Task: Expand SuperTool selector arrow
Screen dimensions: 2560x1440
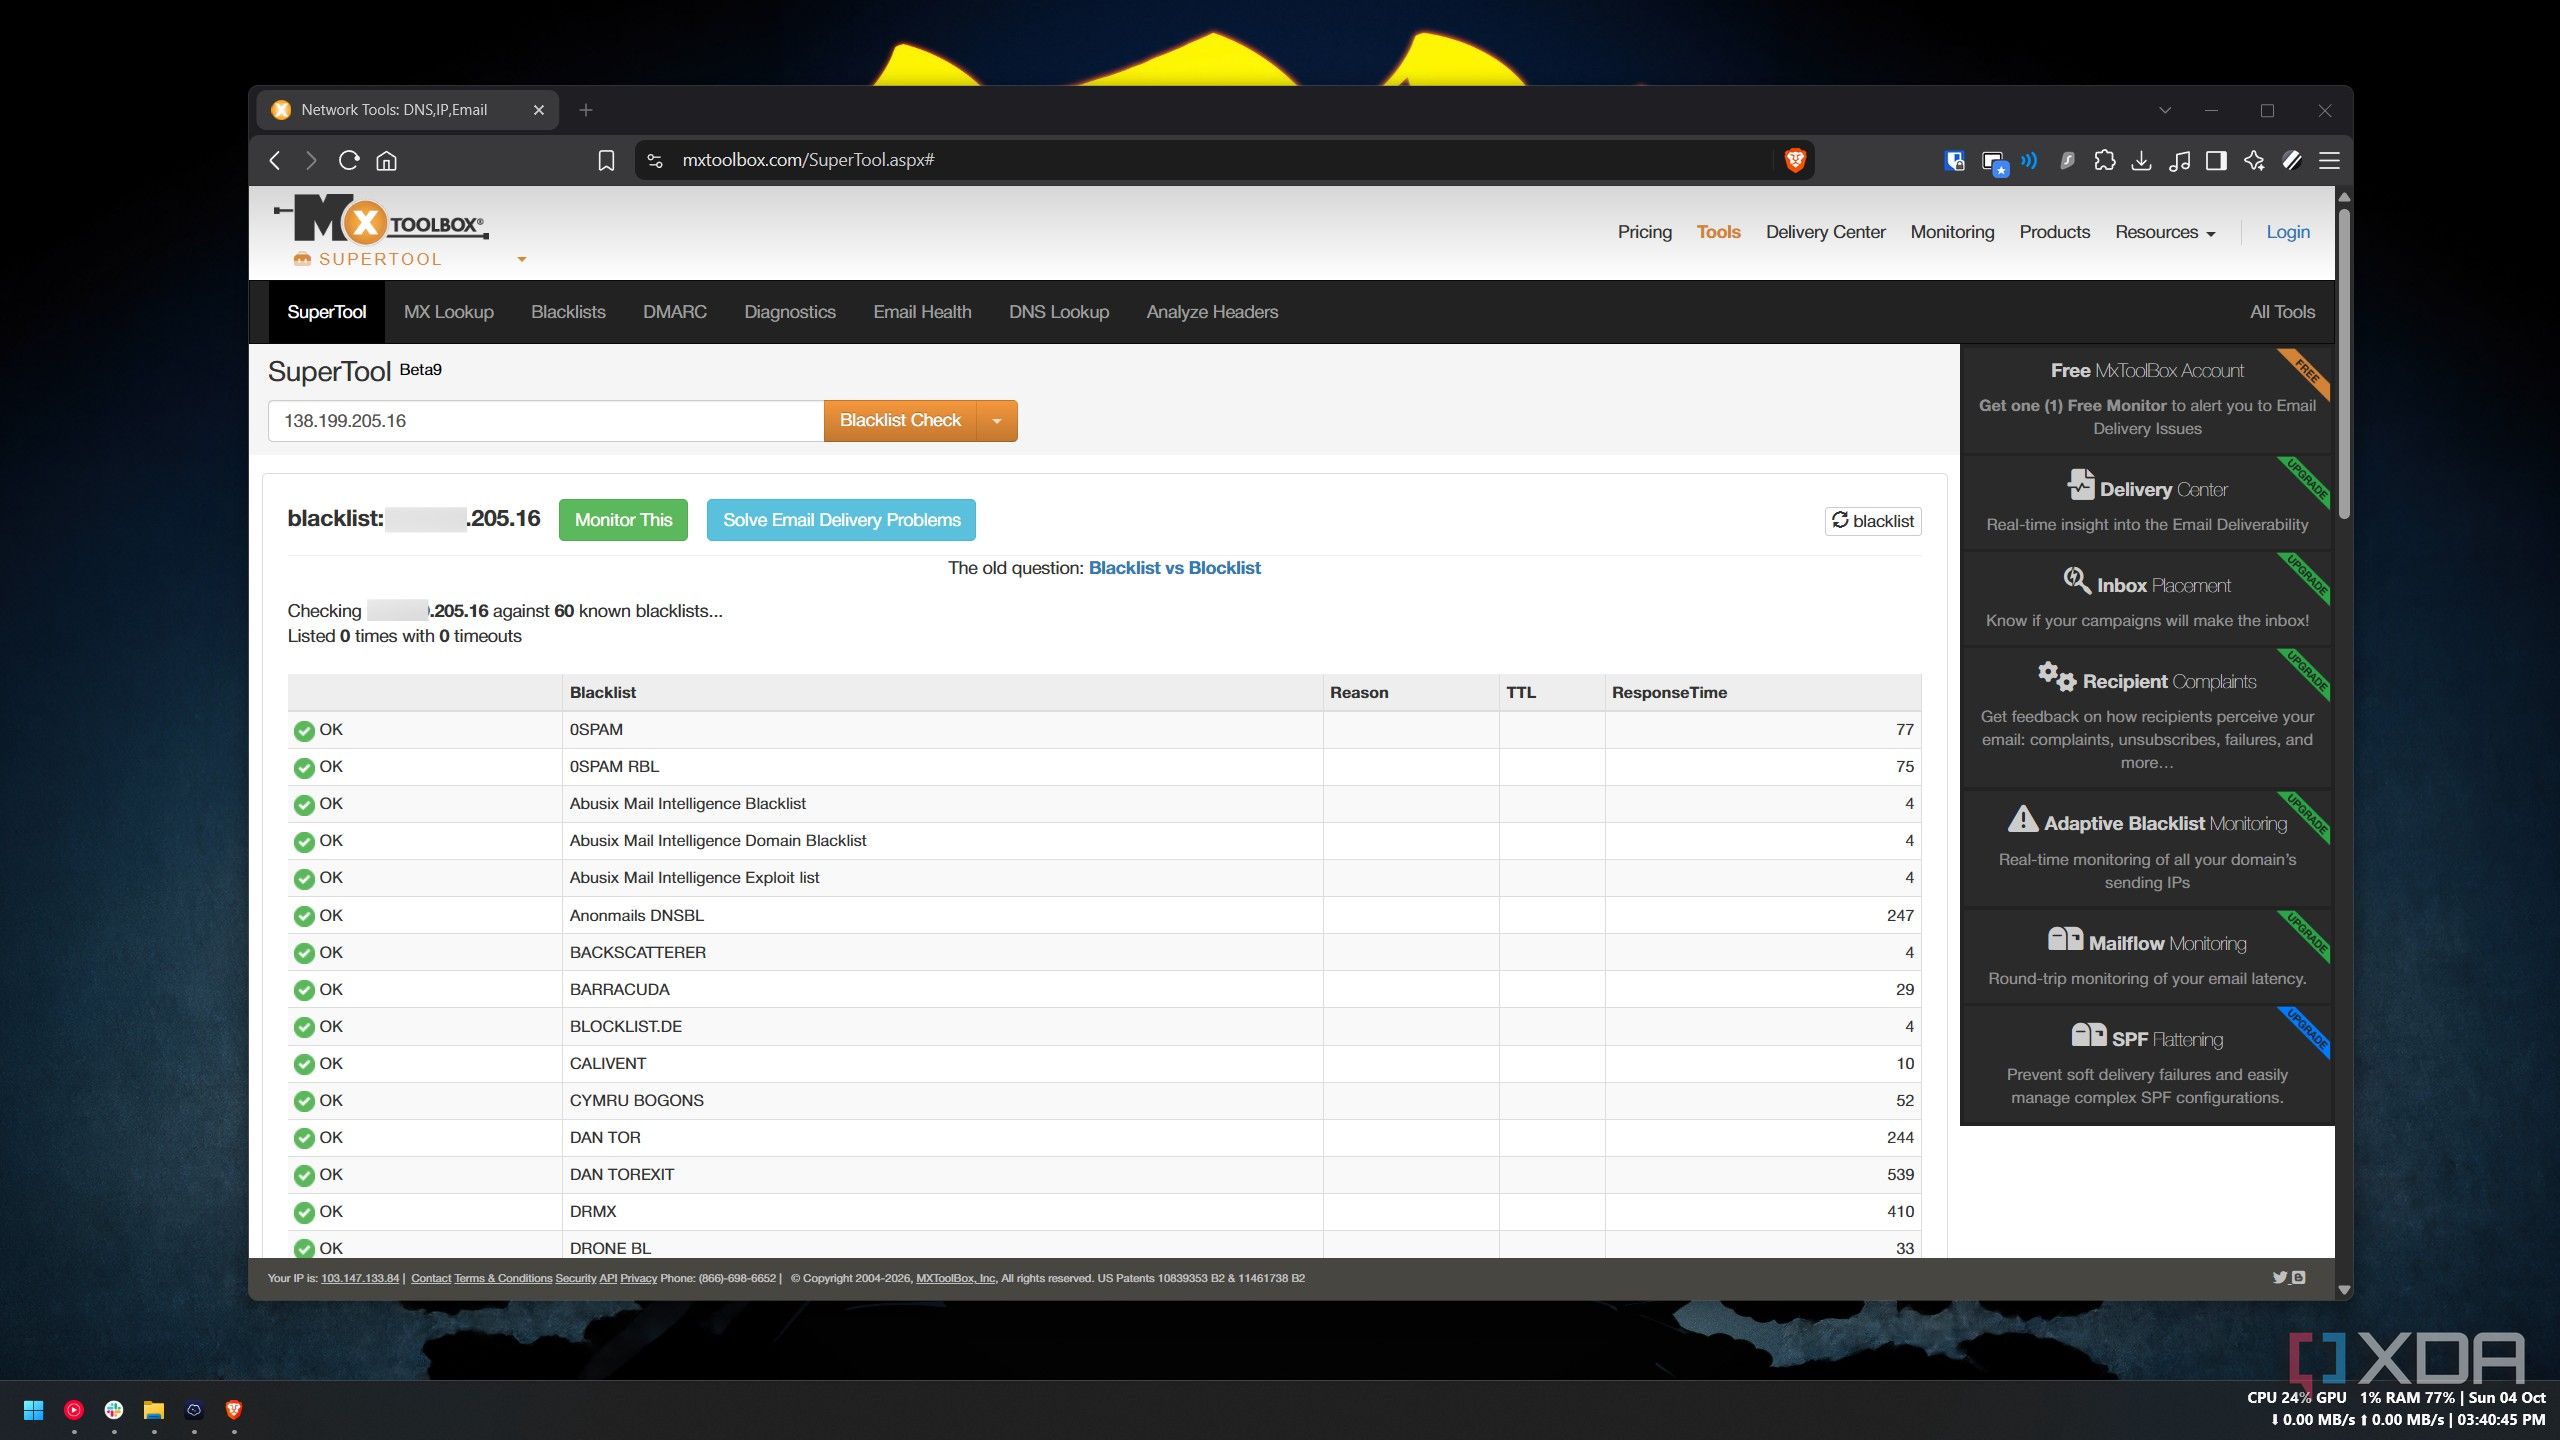Action: tap(521, 259)
